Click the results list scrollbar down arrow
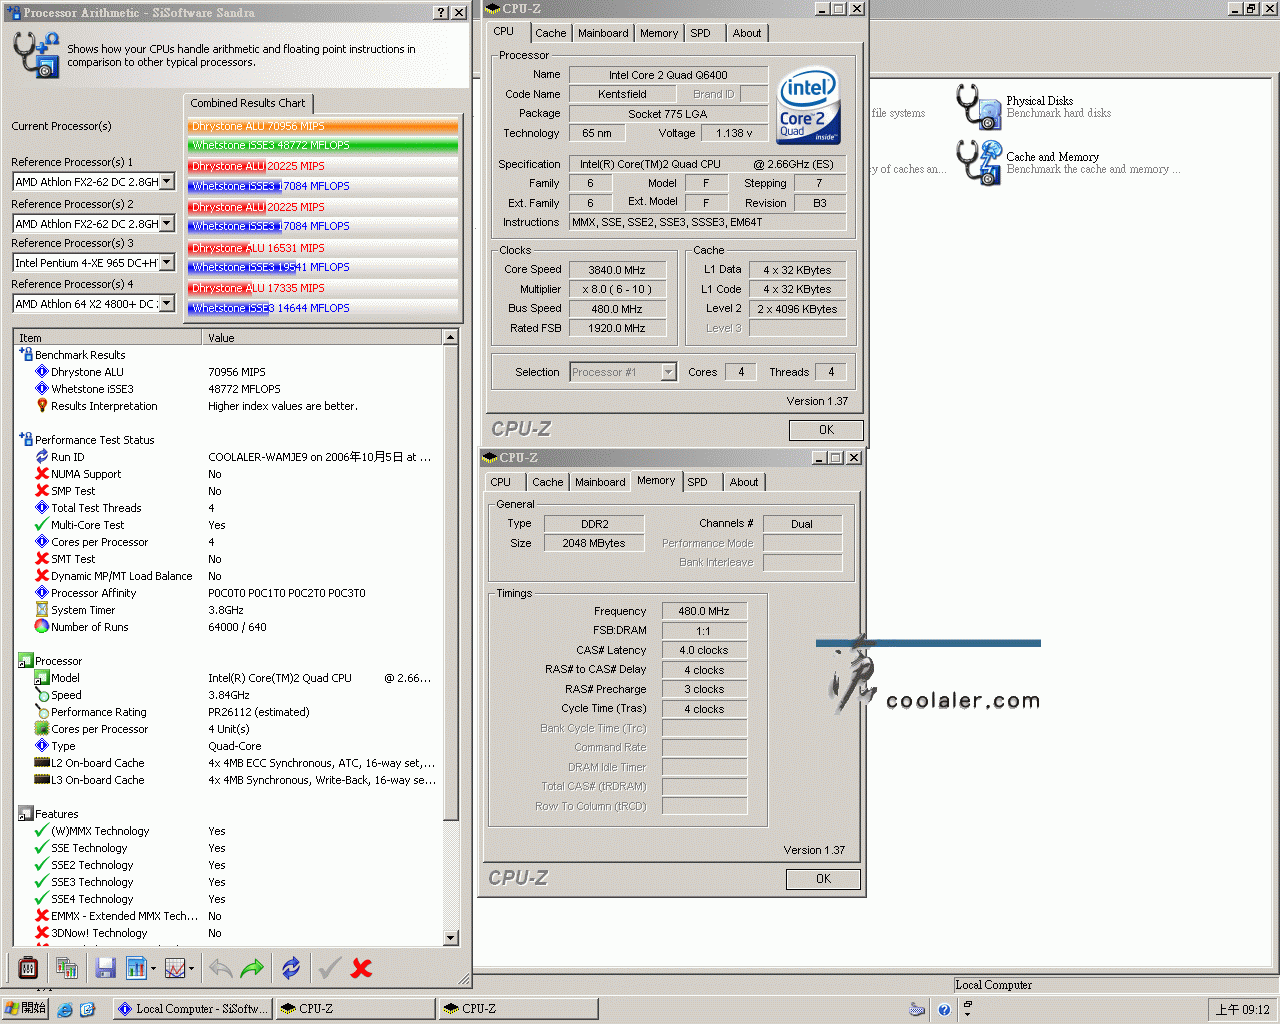 (x=450, y=937)
